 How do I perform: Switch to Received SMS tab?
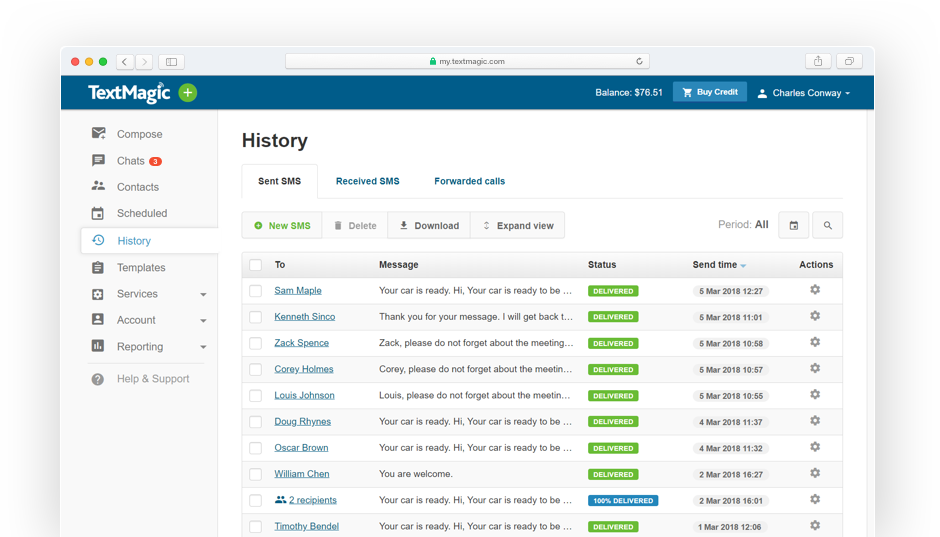[367, 181]
